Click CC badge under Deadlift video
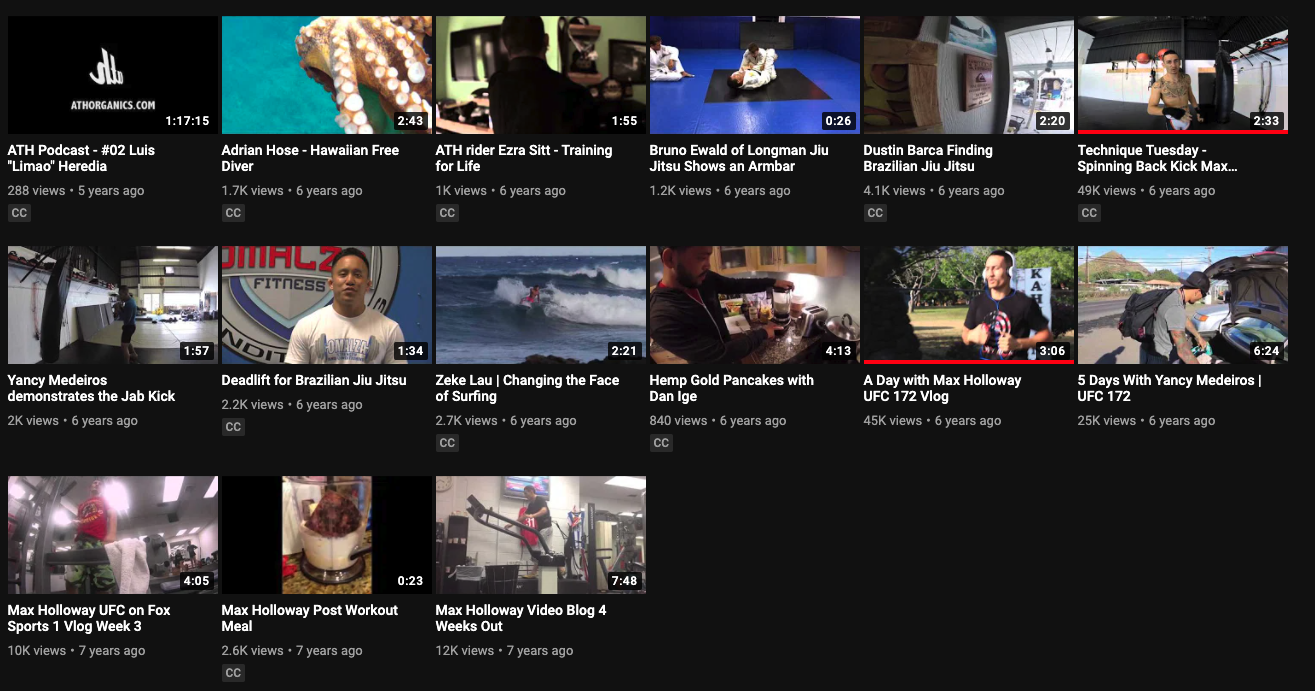Image resolution: width=1315 pixels, height=691 pixels. pyautogui.click(x=233, y=427)
